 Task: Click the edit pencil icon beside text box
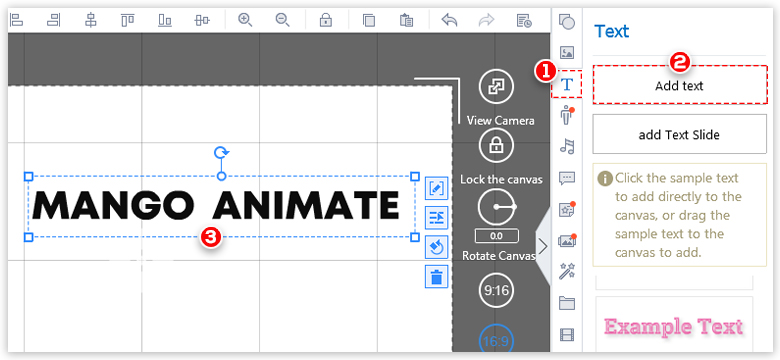[437, 189]
